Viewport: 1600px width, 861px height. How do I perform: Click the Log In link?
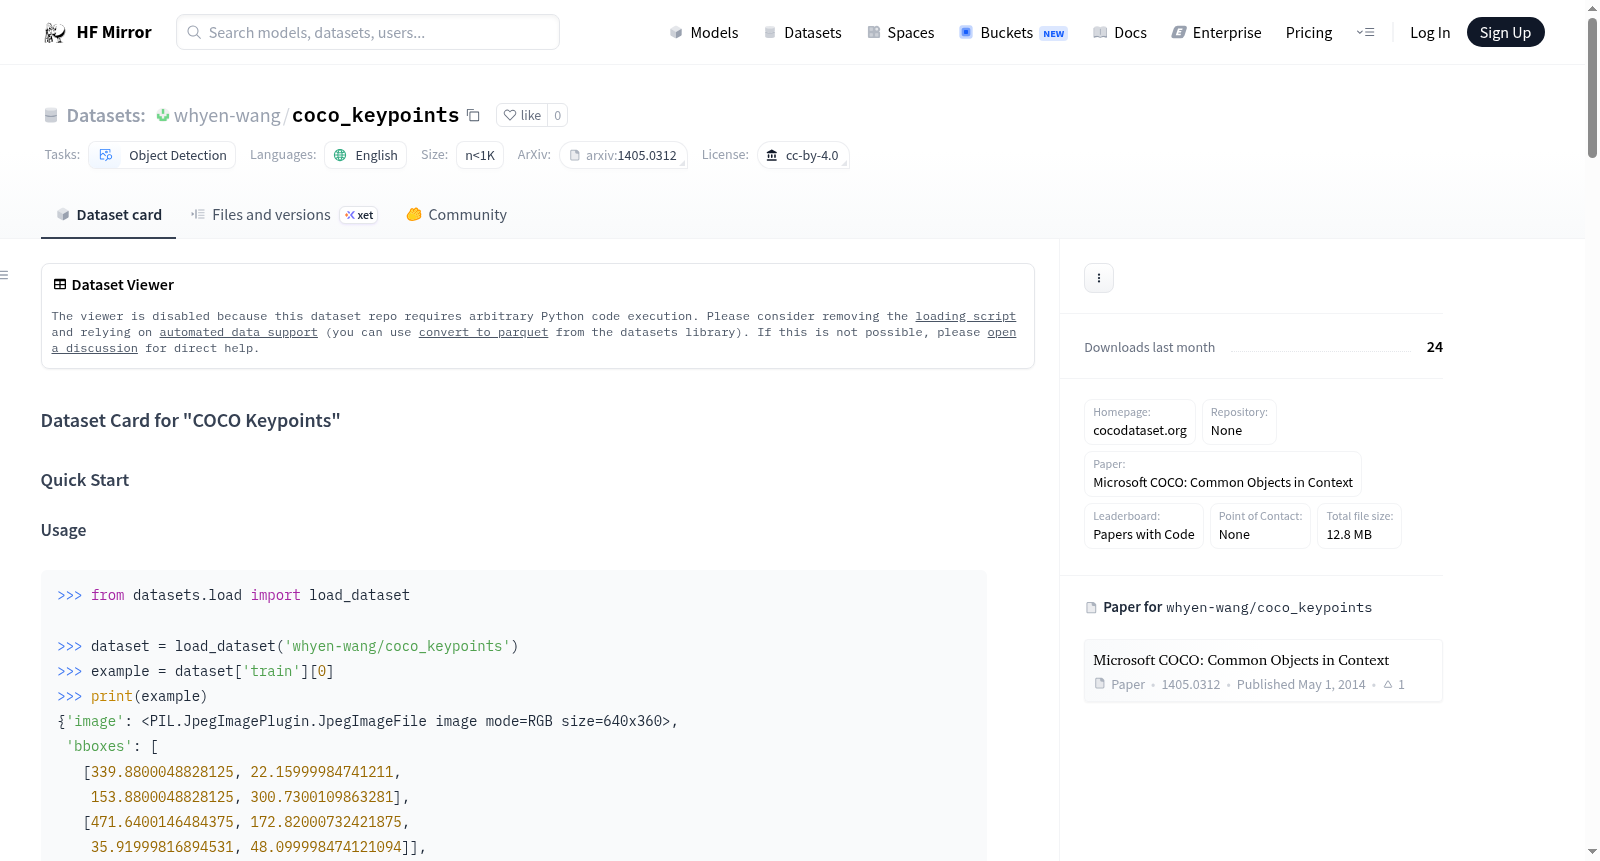pyautogui.click(x=1430, y=33)
